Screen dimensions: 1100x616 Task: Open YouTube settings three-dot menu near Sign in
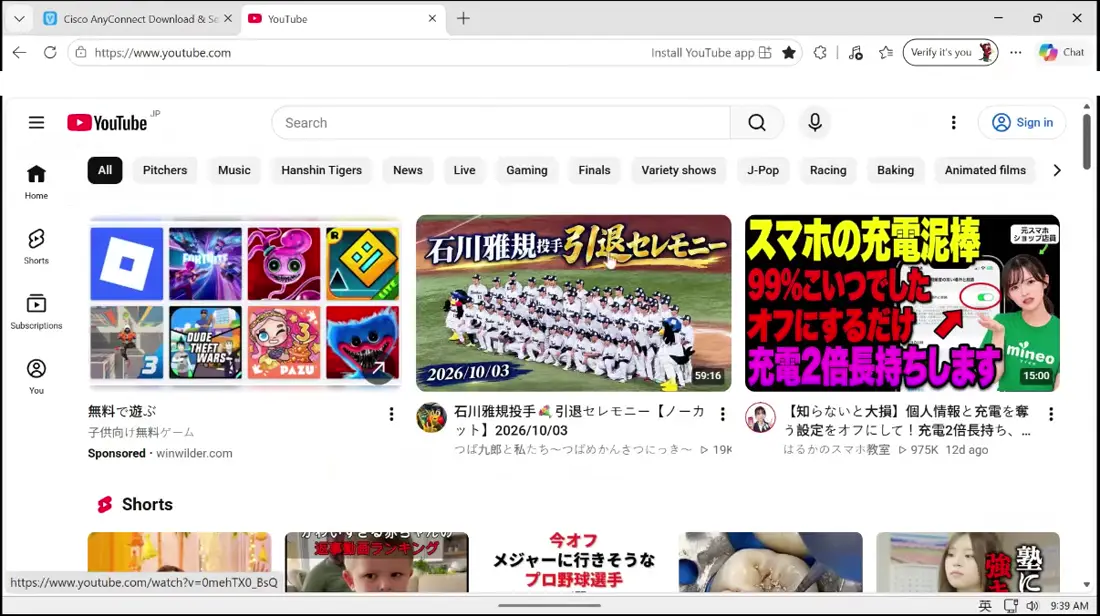[953, 123]
